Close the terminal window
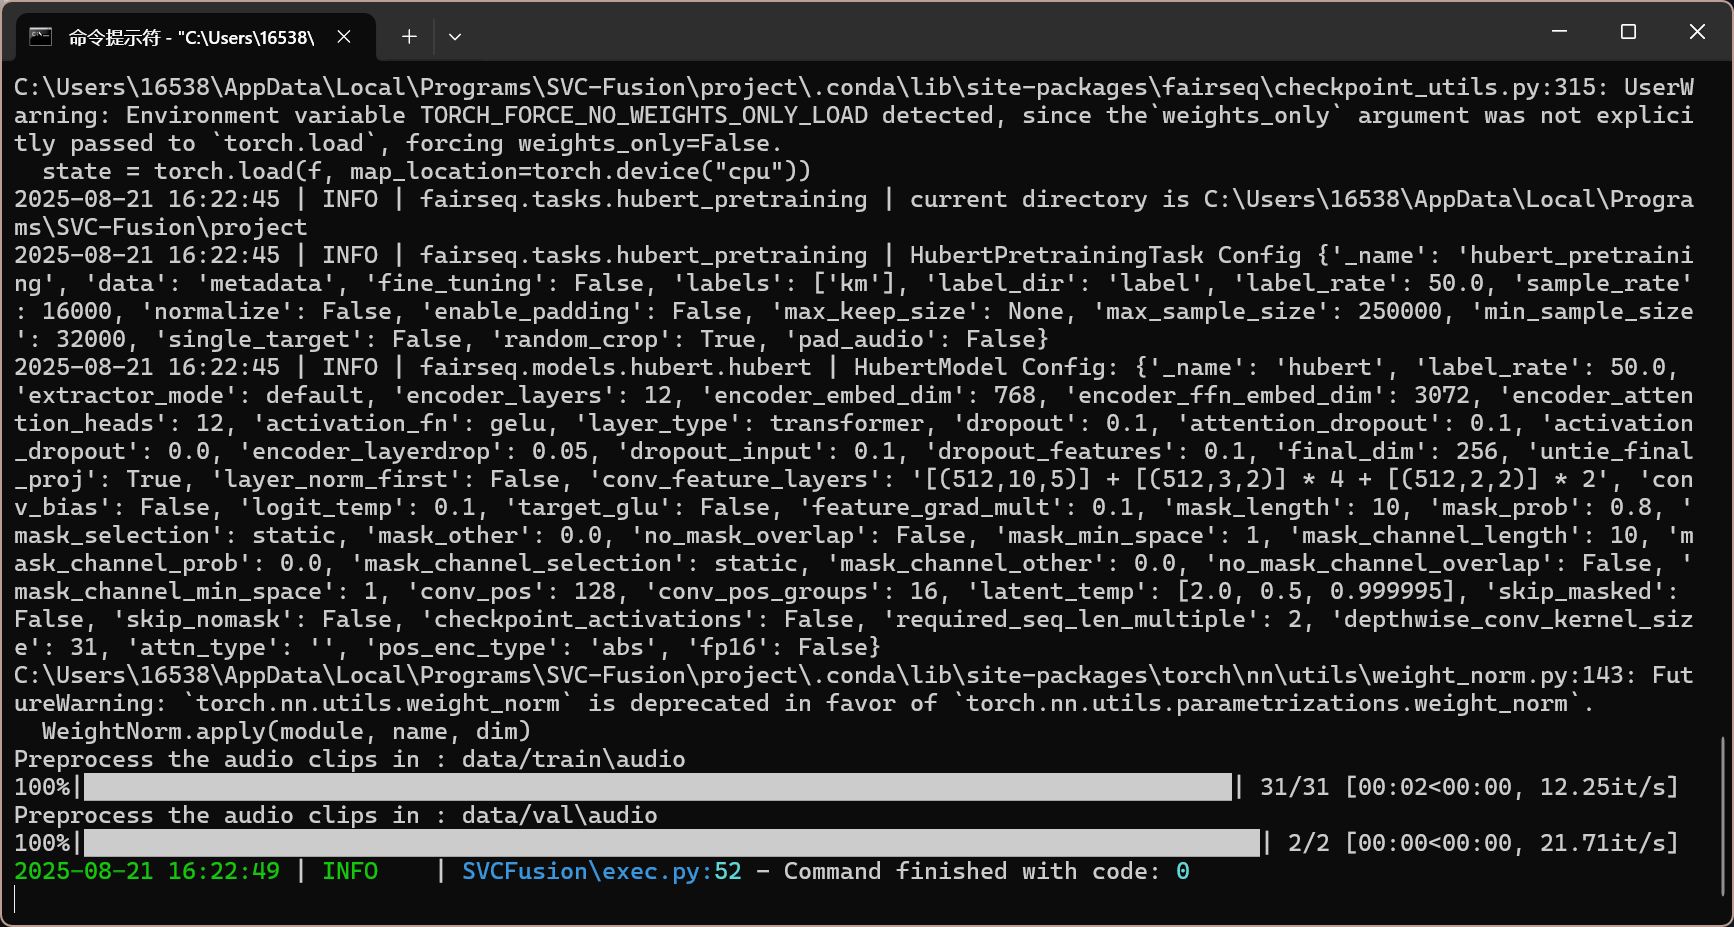 click(1697, 32)
